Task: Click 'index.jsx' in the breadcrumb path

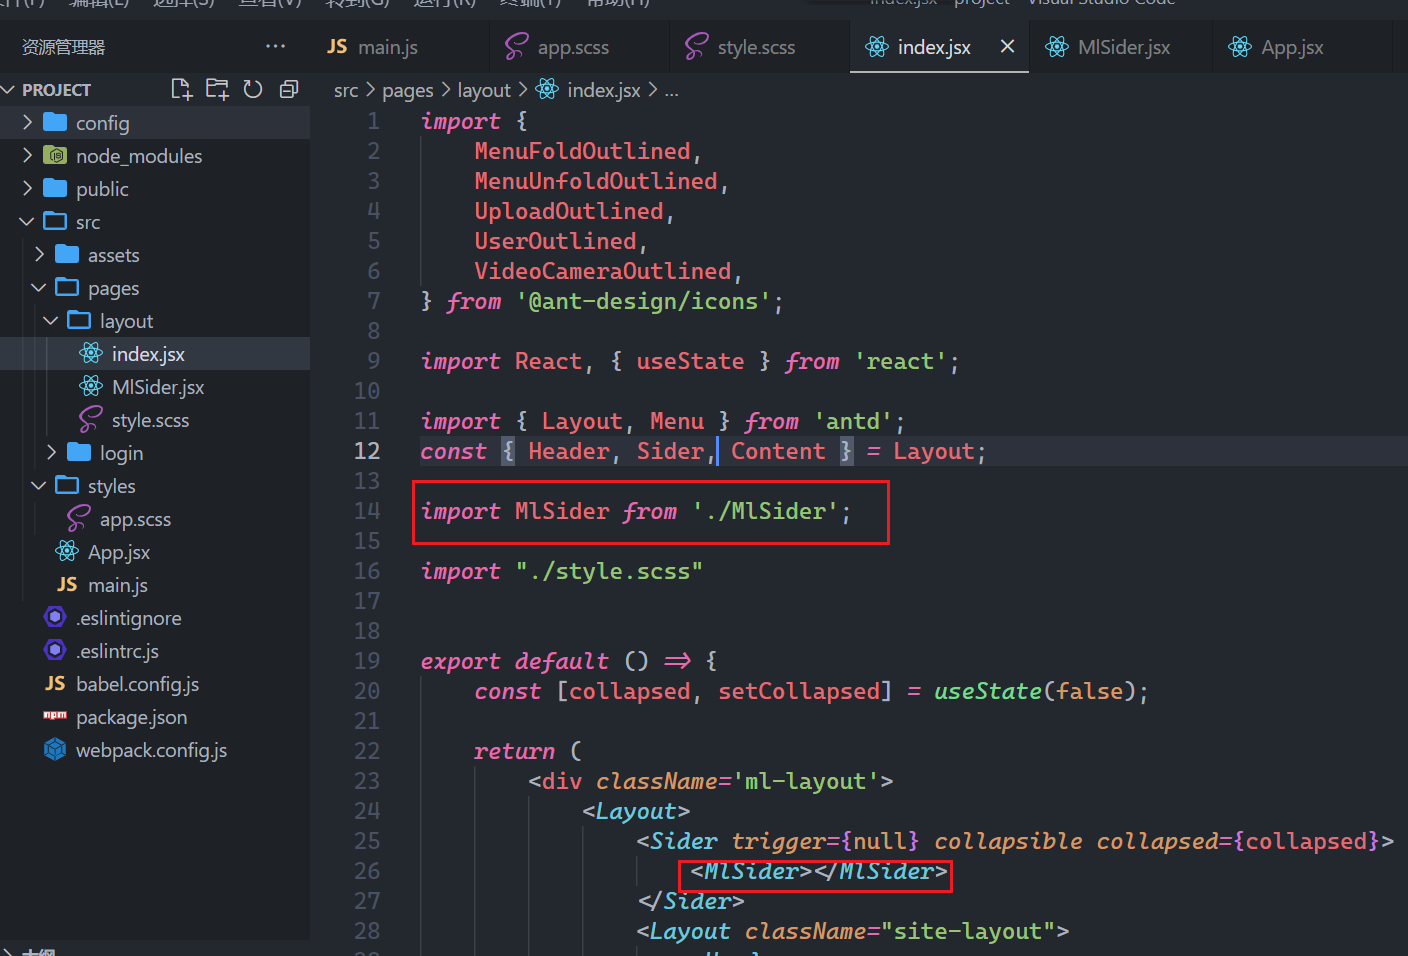Action: point(604,90)
